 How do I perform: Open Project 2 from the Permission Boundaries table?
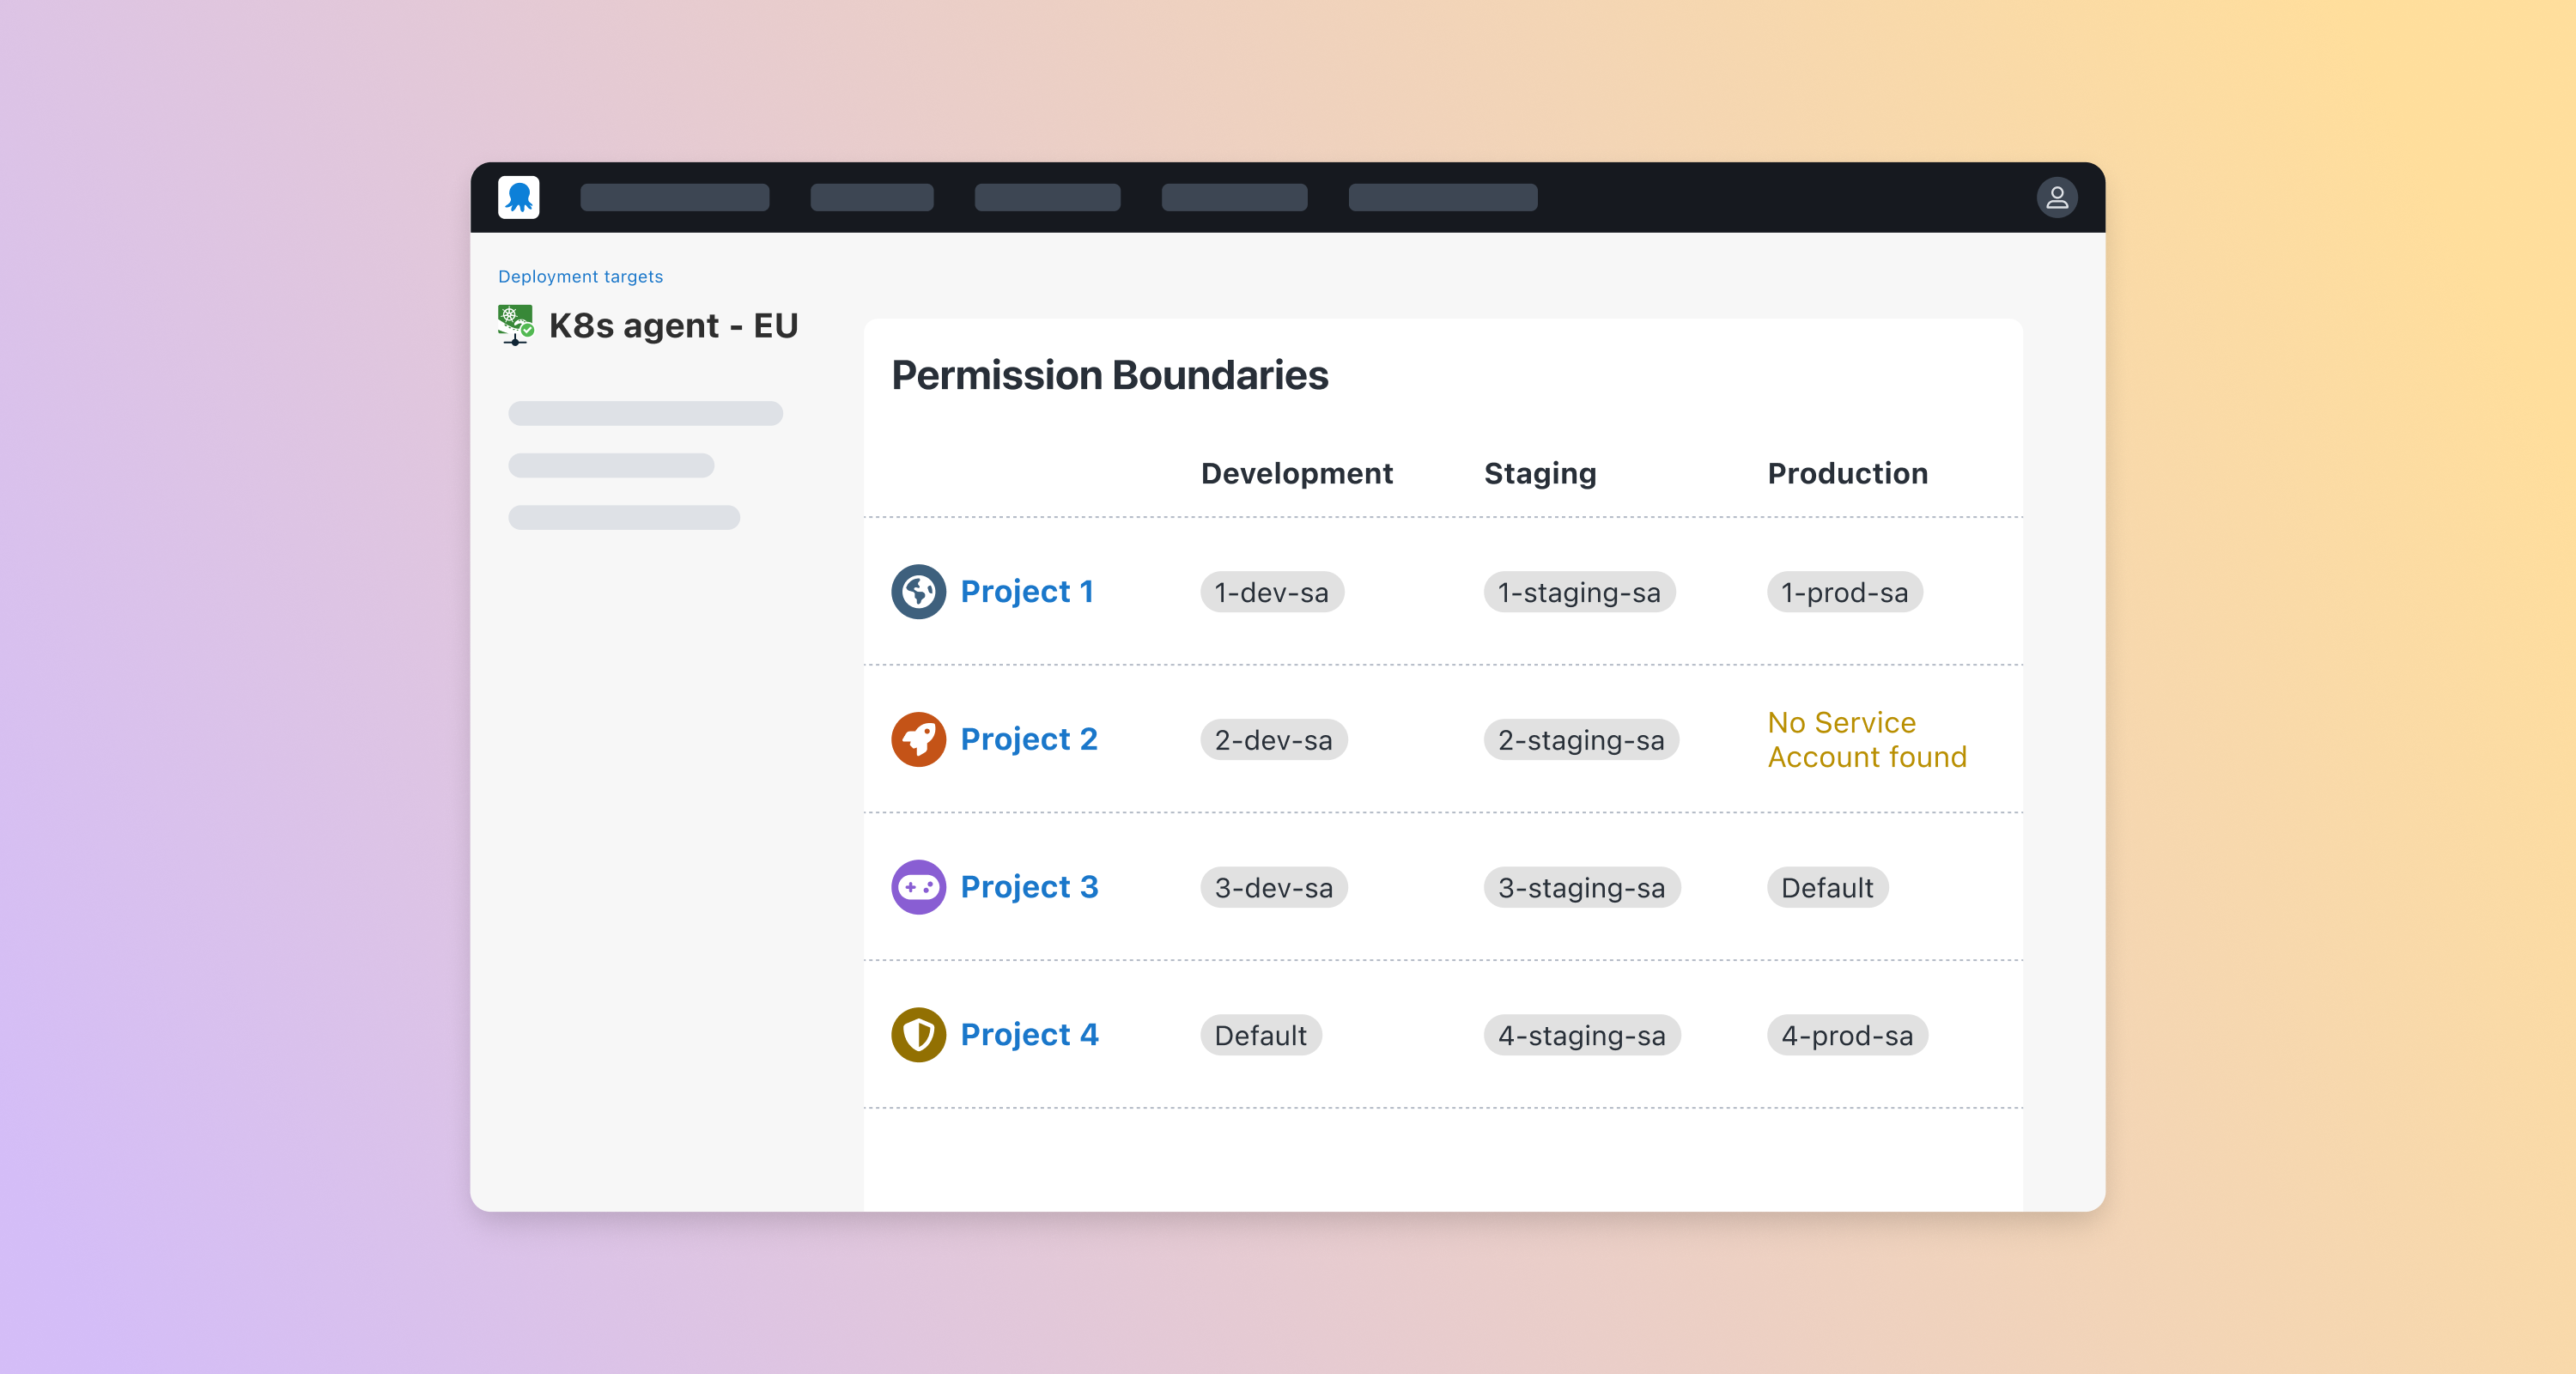point(1029,739)
